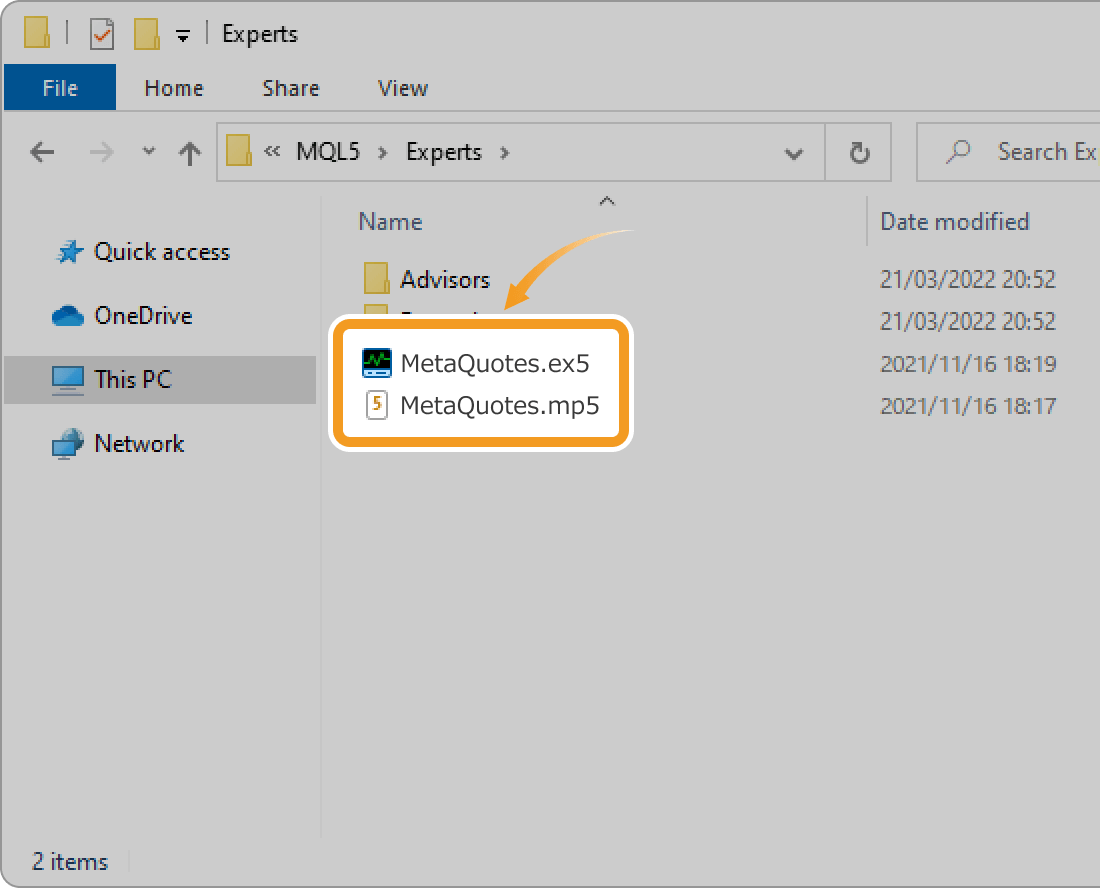The height and width of the screenshot is (888, 1100).
Task: Open the File menu tab
Action: click(60, 88)
